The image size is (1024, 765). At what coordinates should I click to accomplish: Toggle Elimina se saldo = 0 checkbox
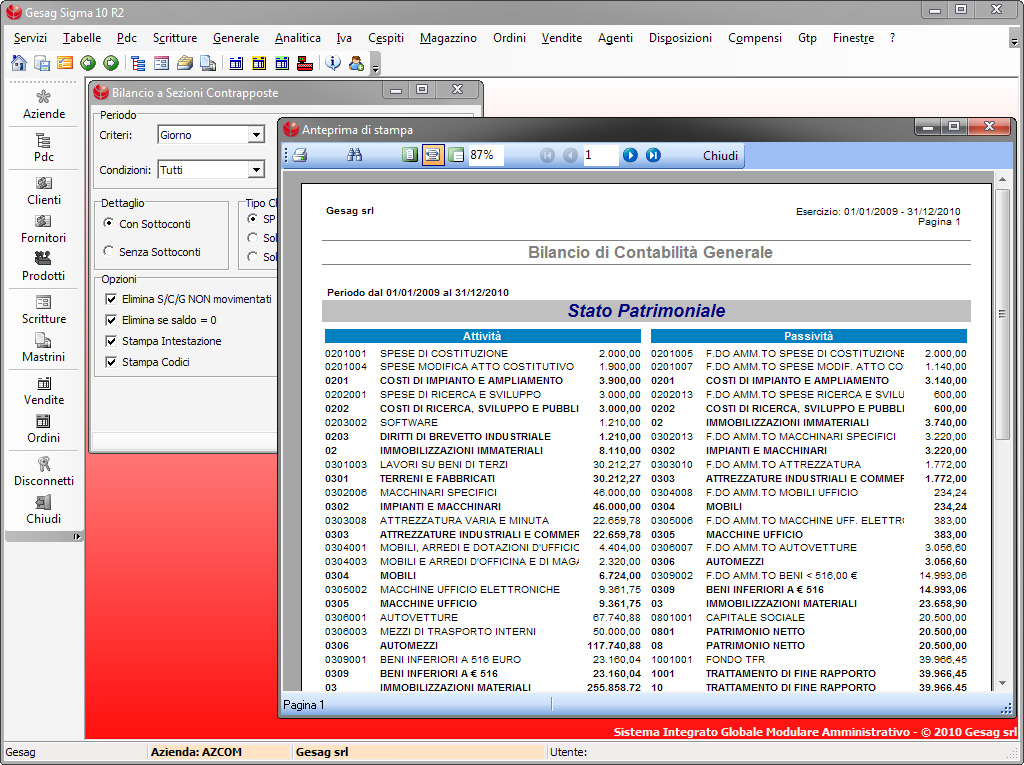pos(111,320)
